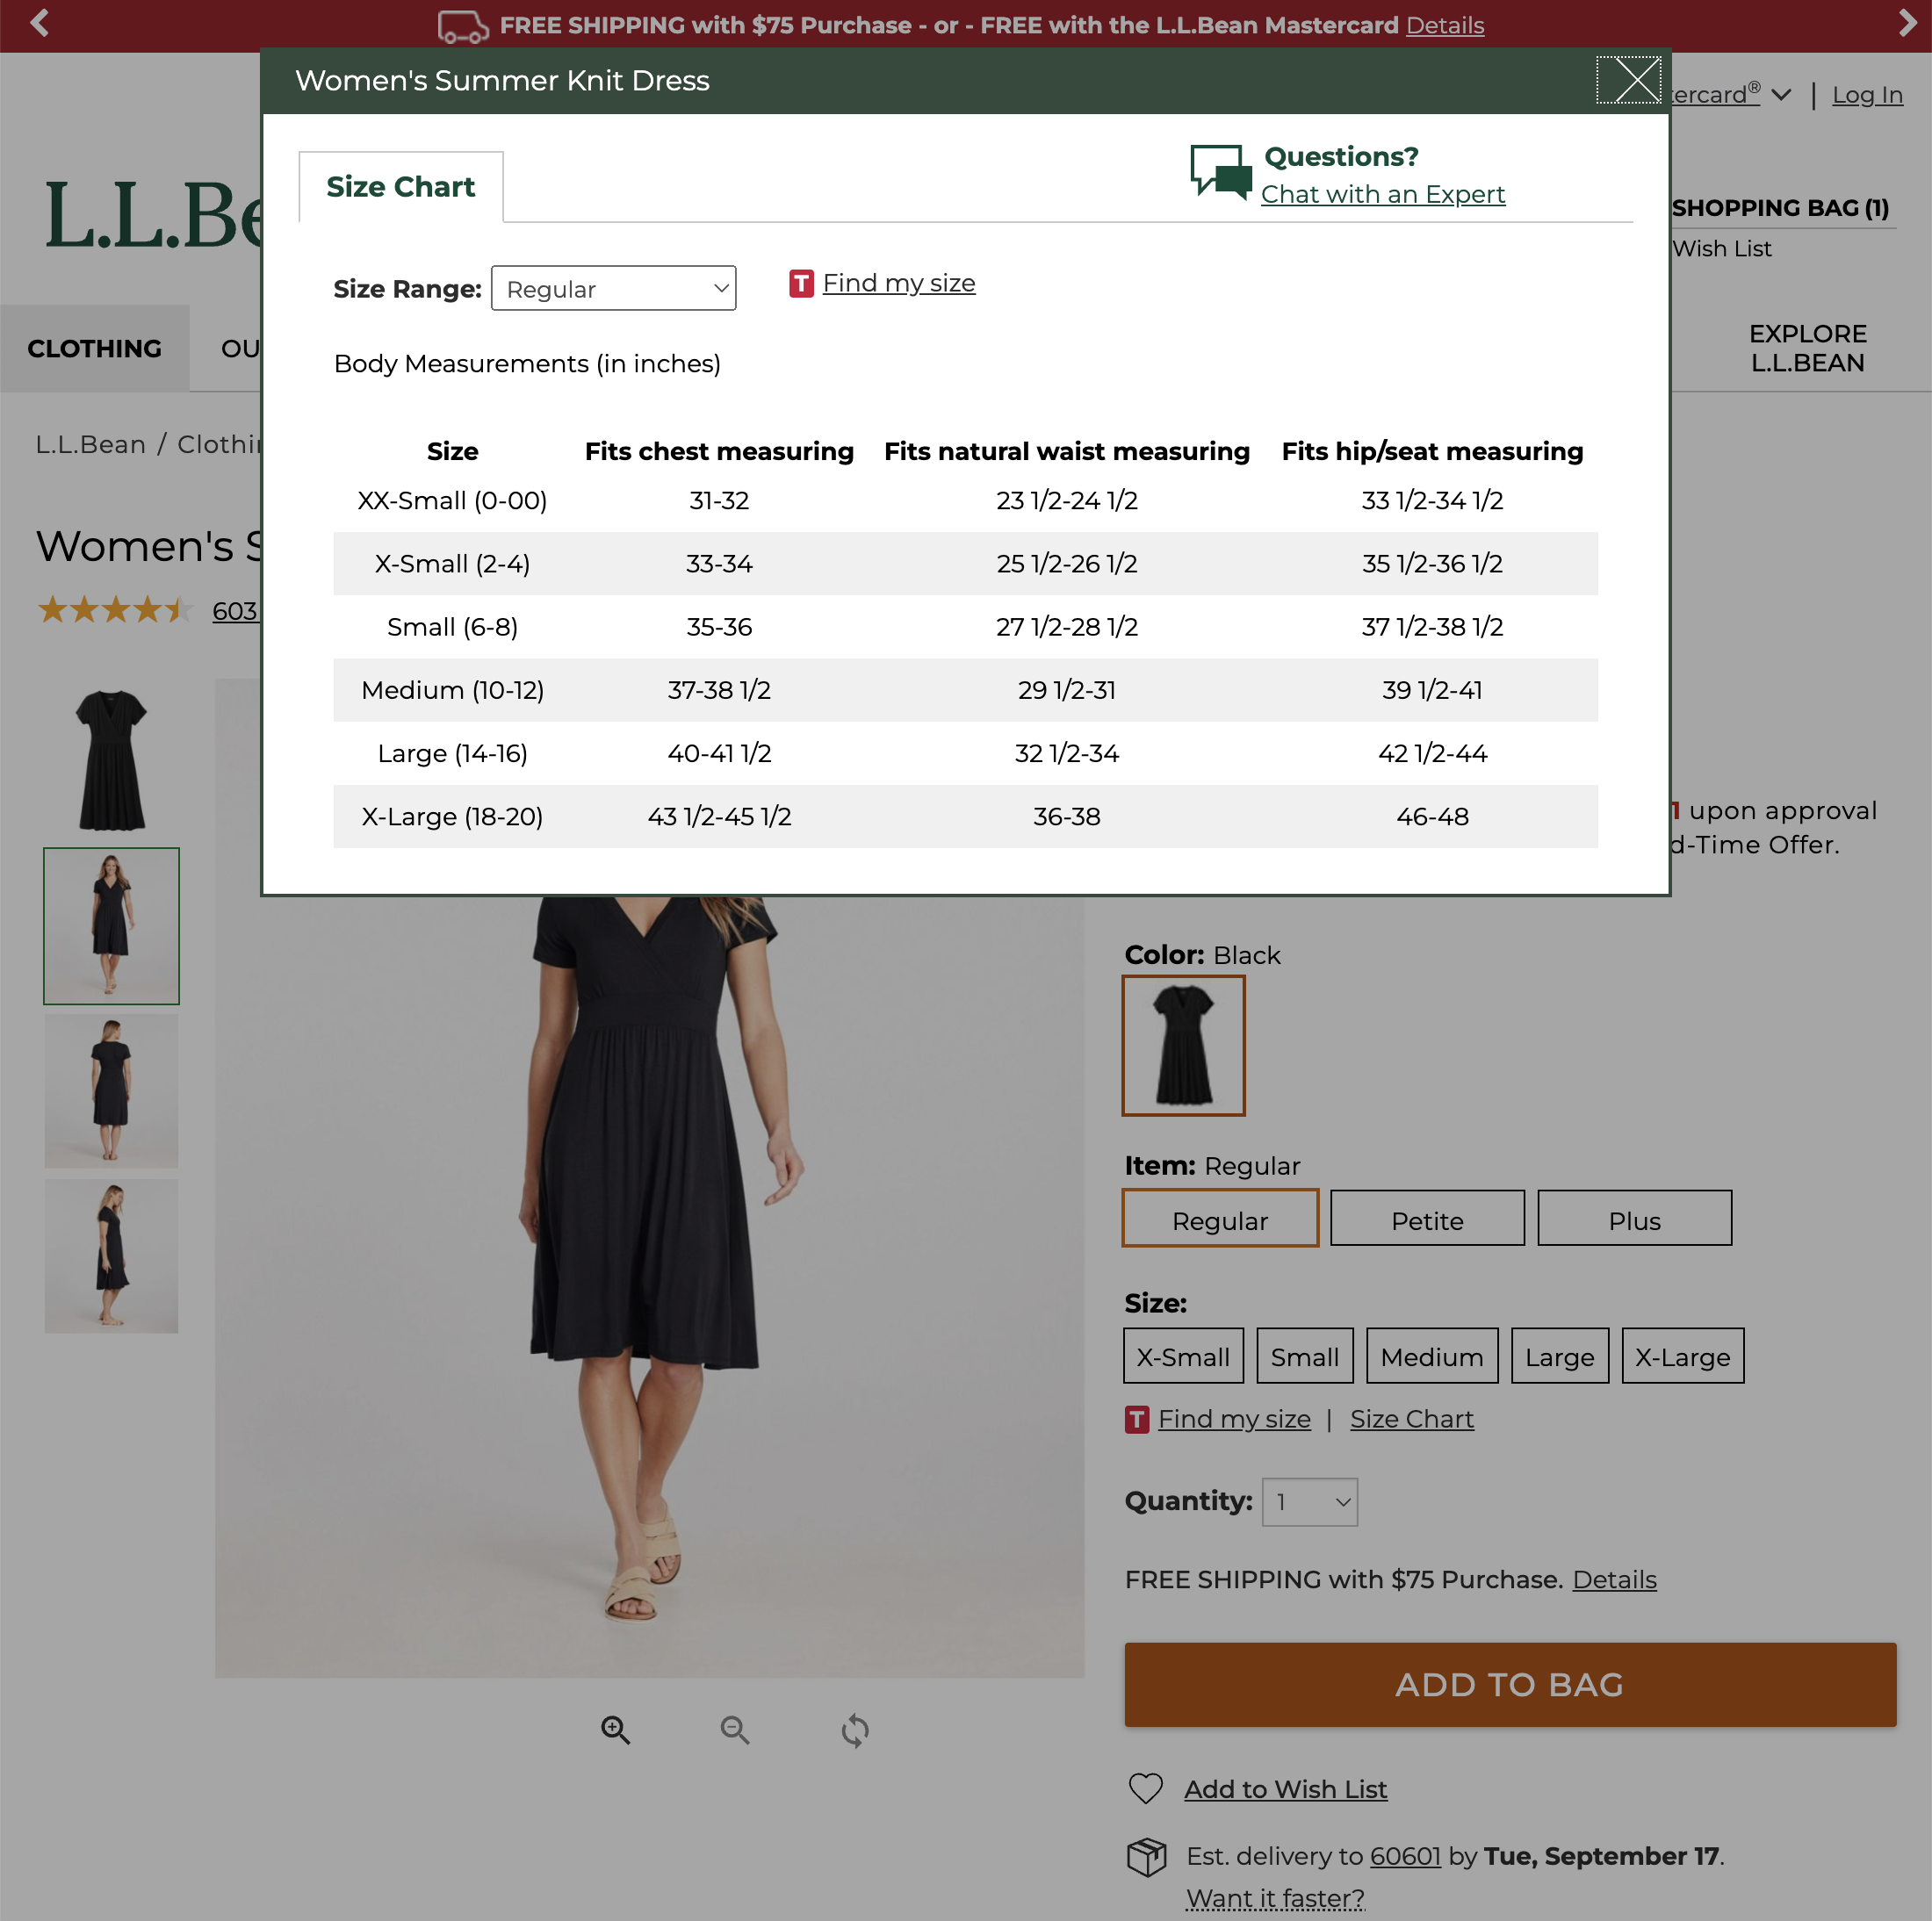The height and width of the screenshot is (1921, 1932).
Task: Open the Chat with an Expert link
Action: (1383, 194)
